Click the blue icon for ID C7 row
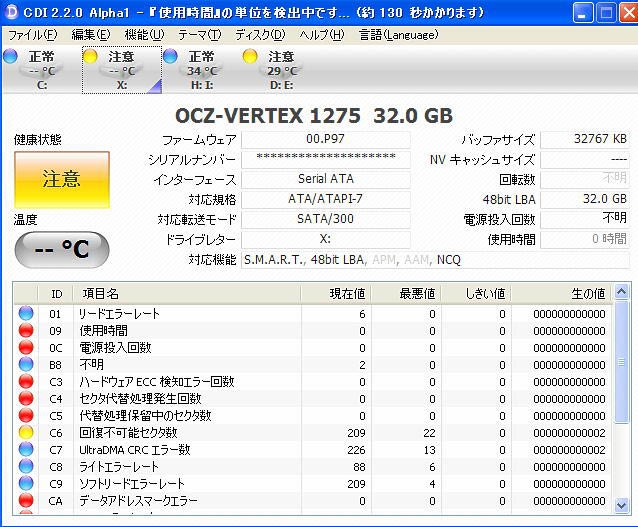Viewport: 638px width, 527px height. (x=26, y=449)
